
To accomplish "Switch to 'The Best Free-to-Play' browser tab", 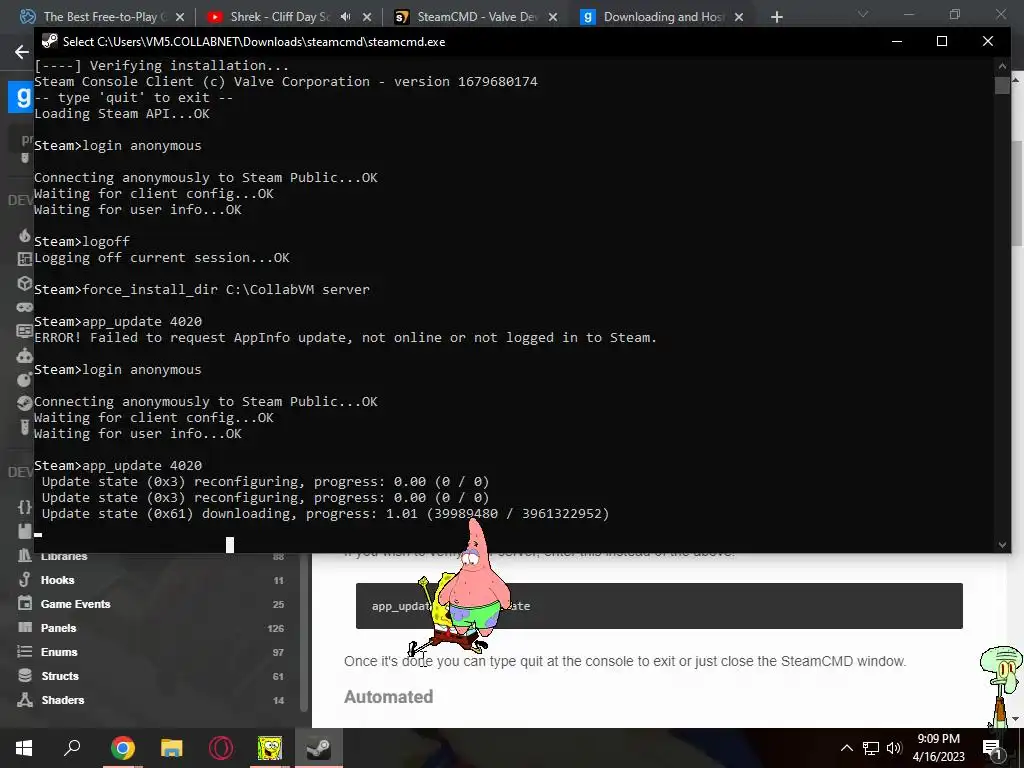I will tap(104, 17).
